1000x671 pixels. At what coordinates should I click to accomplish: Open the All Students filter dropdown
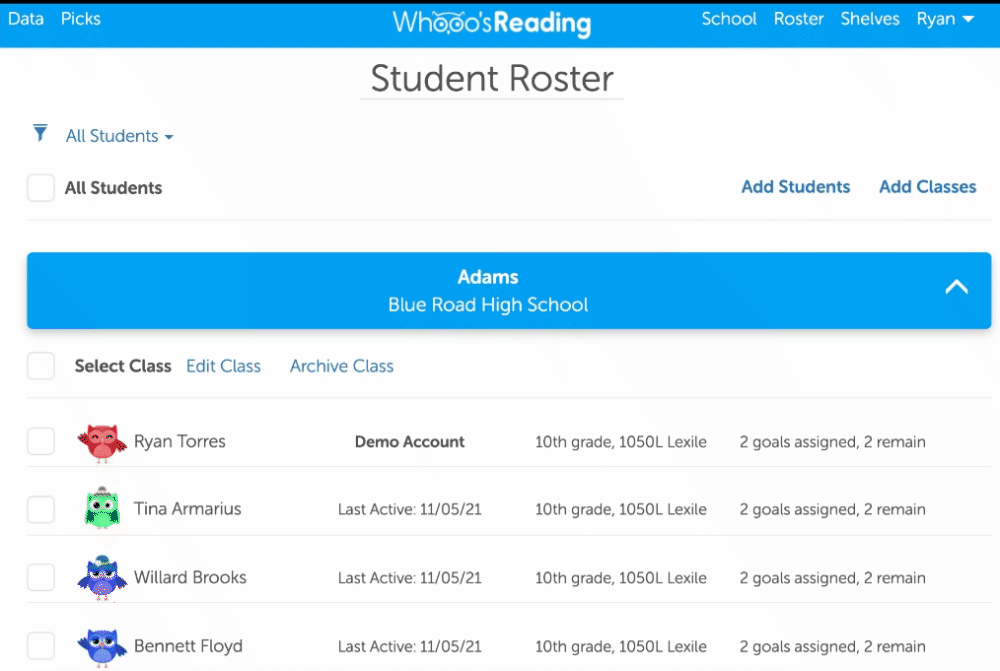(119, 136)
